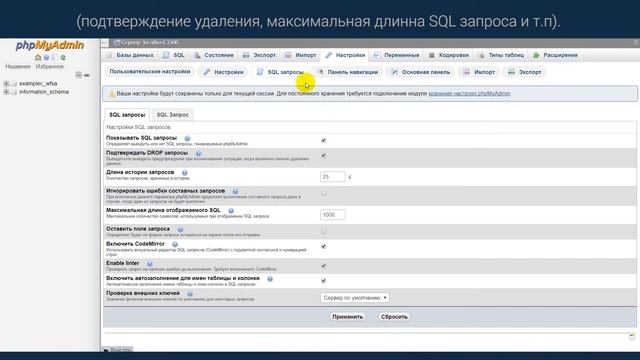Click Панель навигации sub-tab

click(347, 72)
